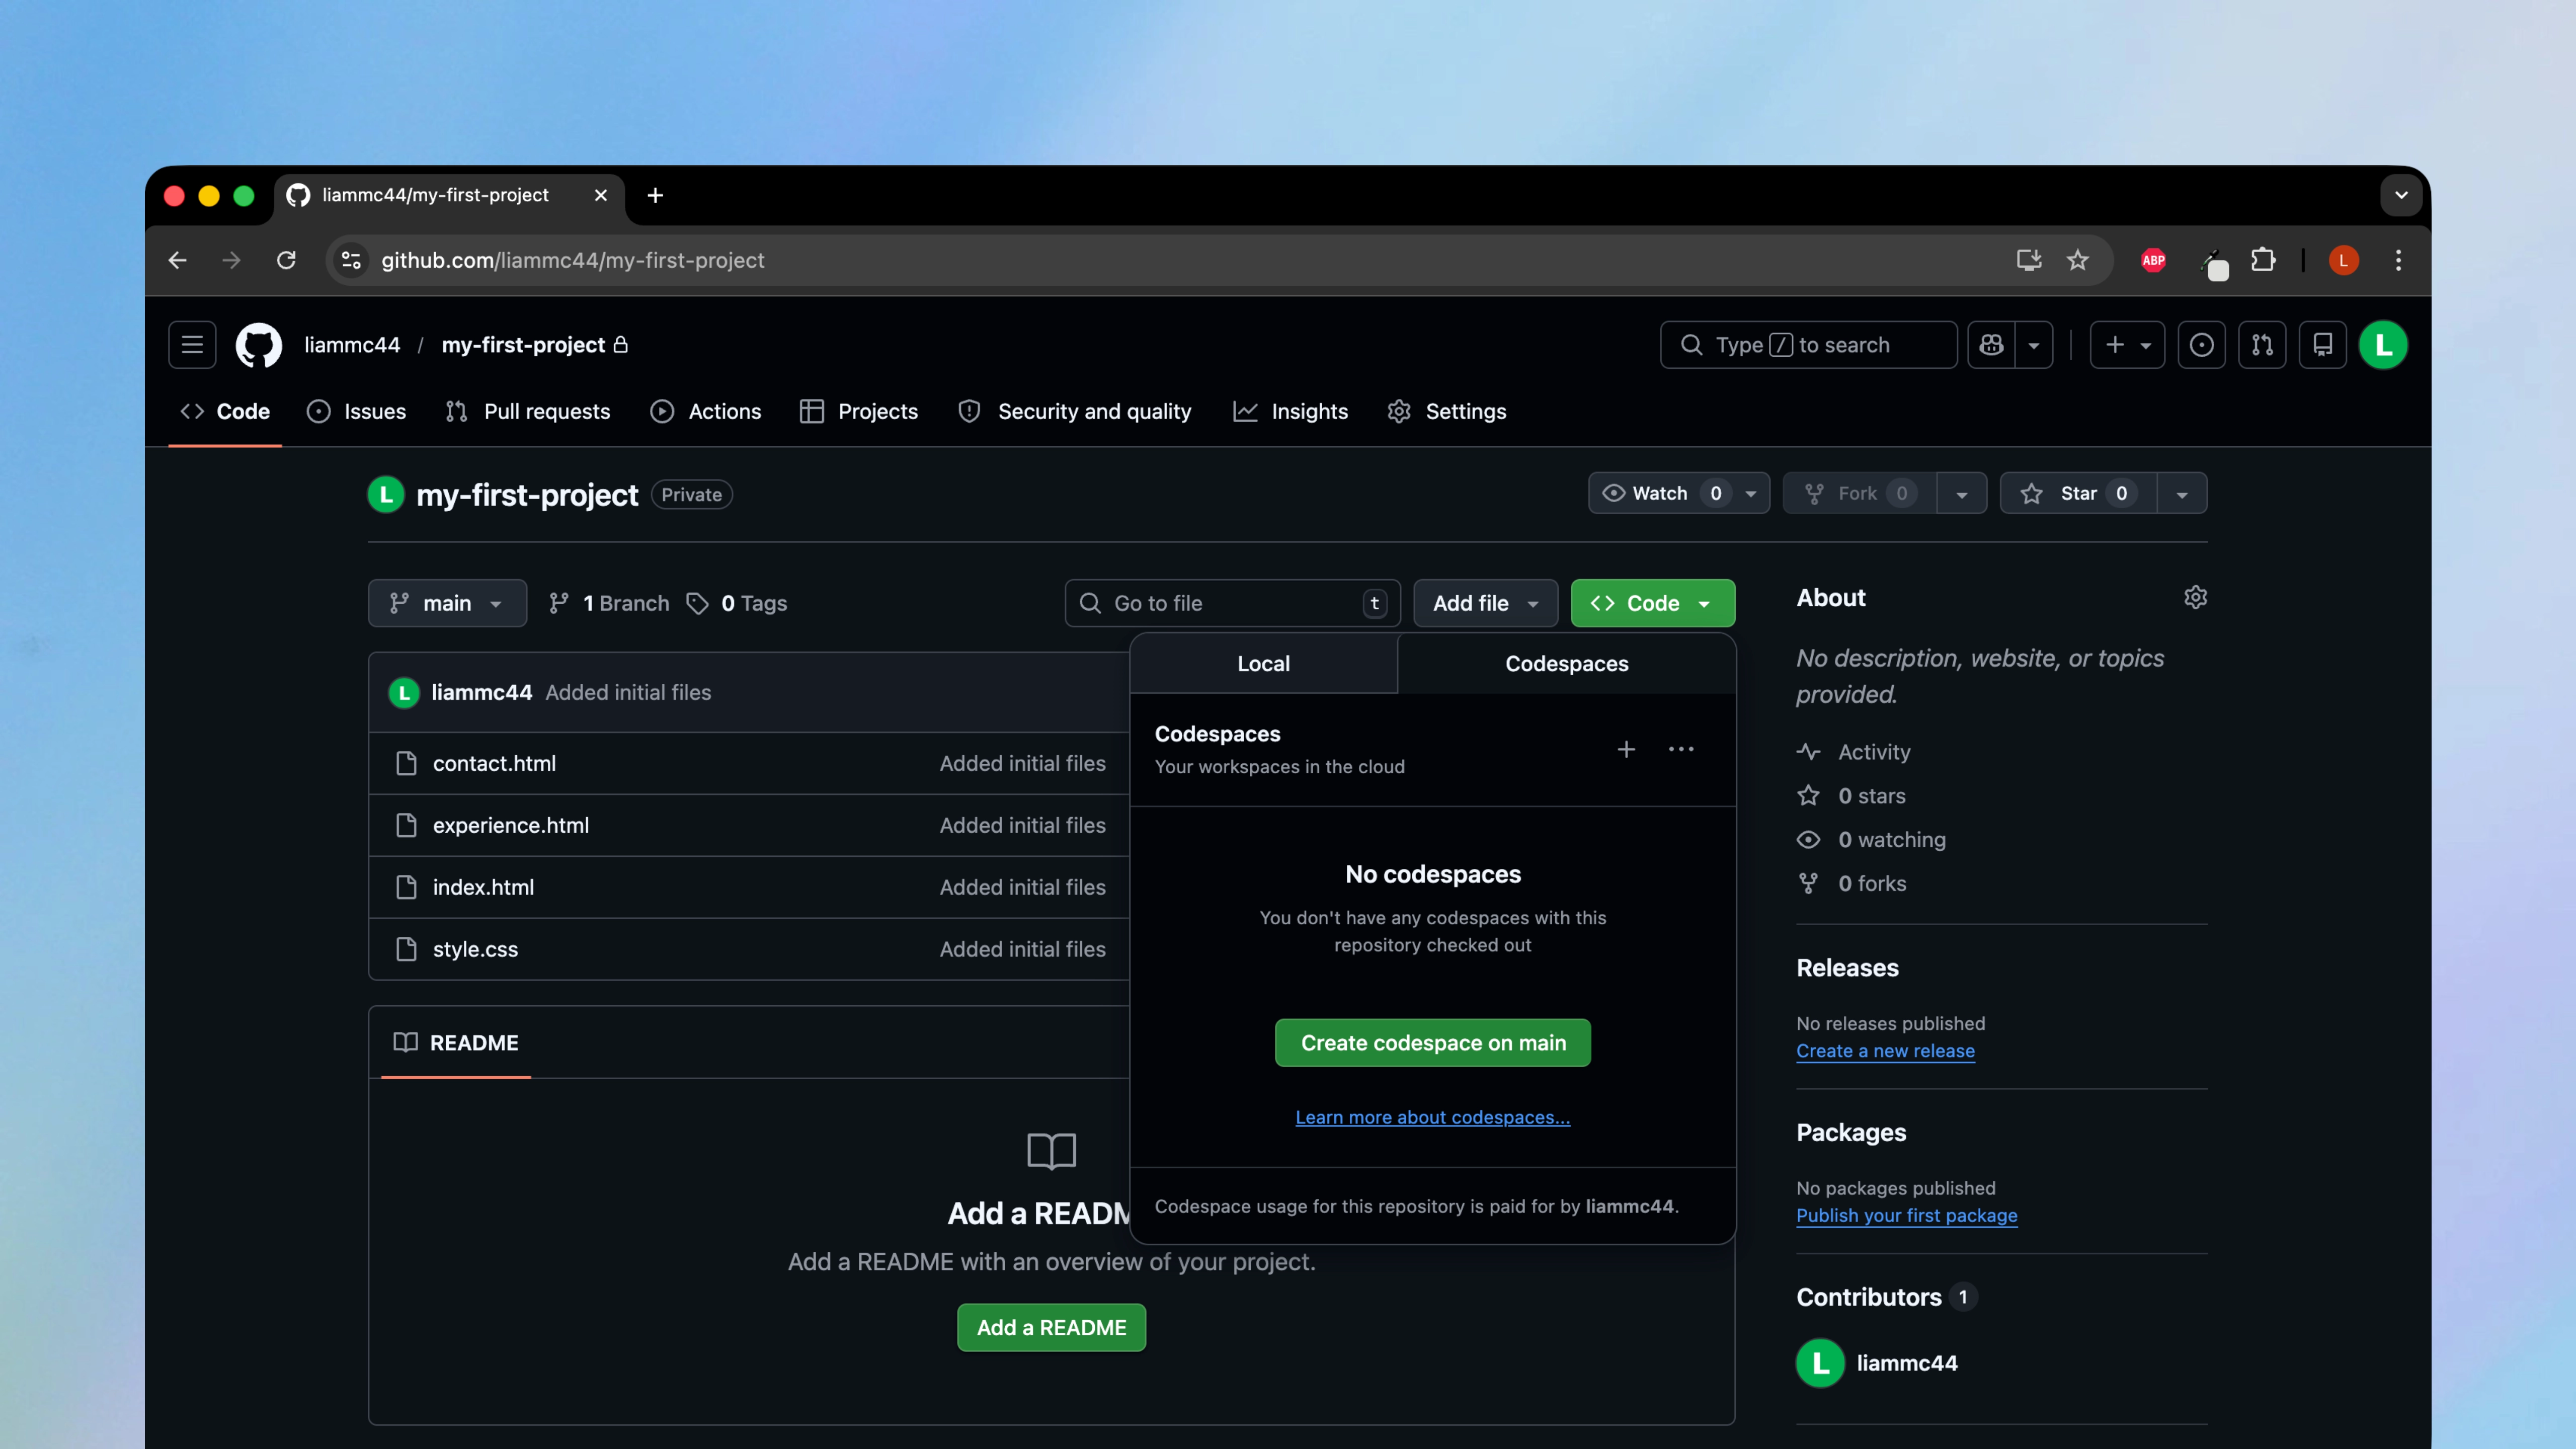Open the issues inbox icon in header
This screenshot has height=1449, width=2576.
pos(2201,345)
